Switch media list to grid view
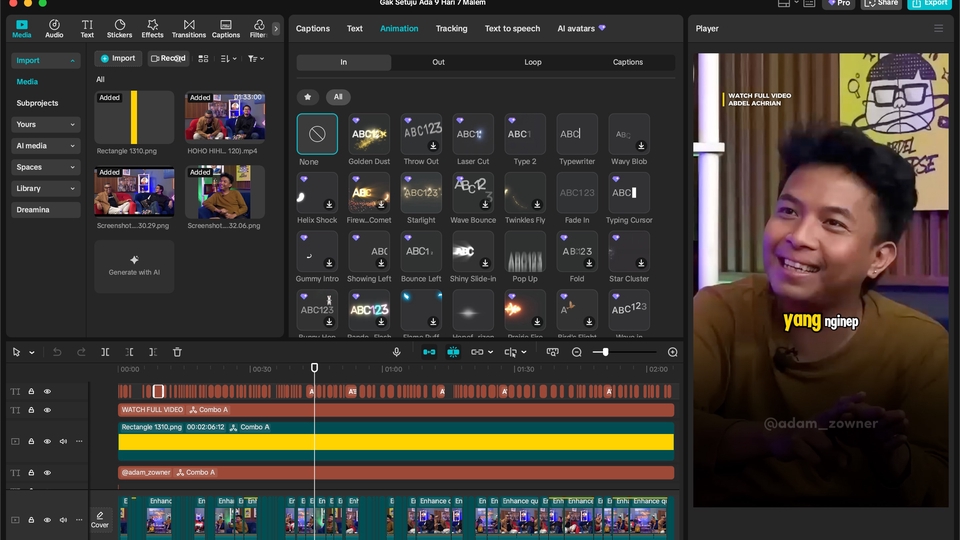960x540 pixels. coord(203,59)
